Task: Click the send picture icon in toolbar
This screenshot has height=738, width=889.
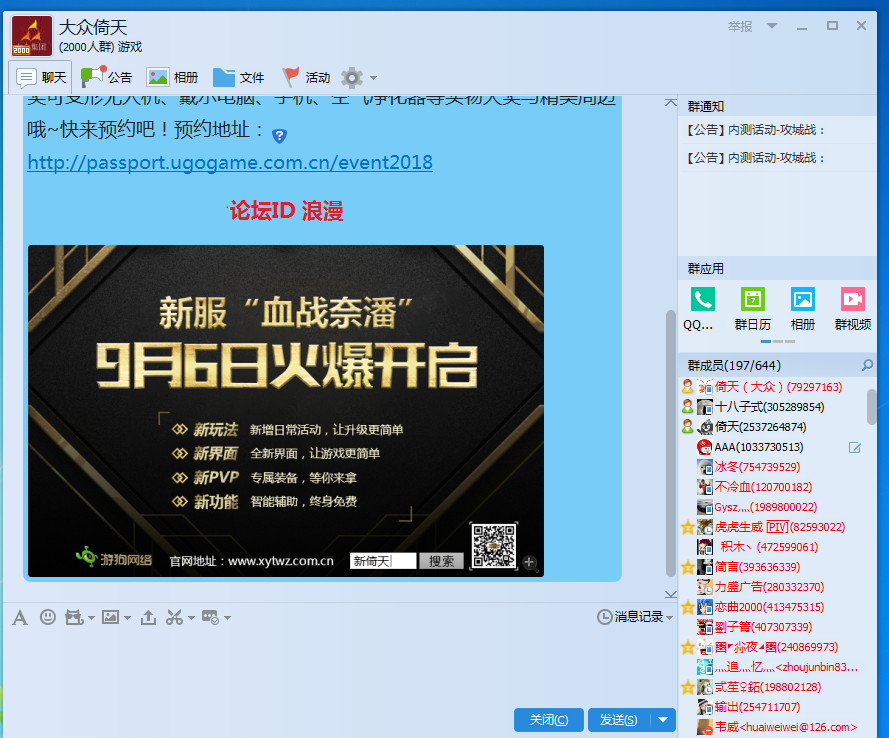Action: coord(110,617)
